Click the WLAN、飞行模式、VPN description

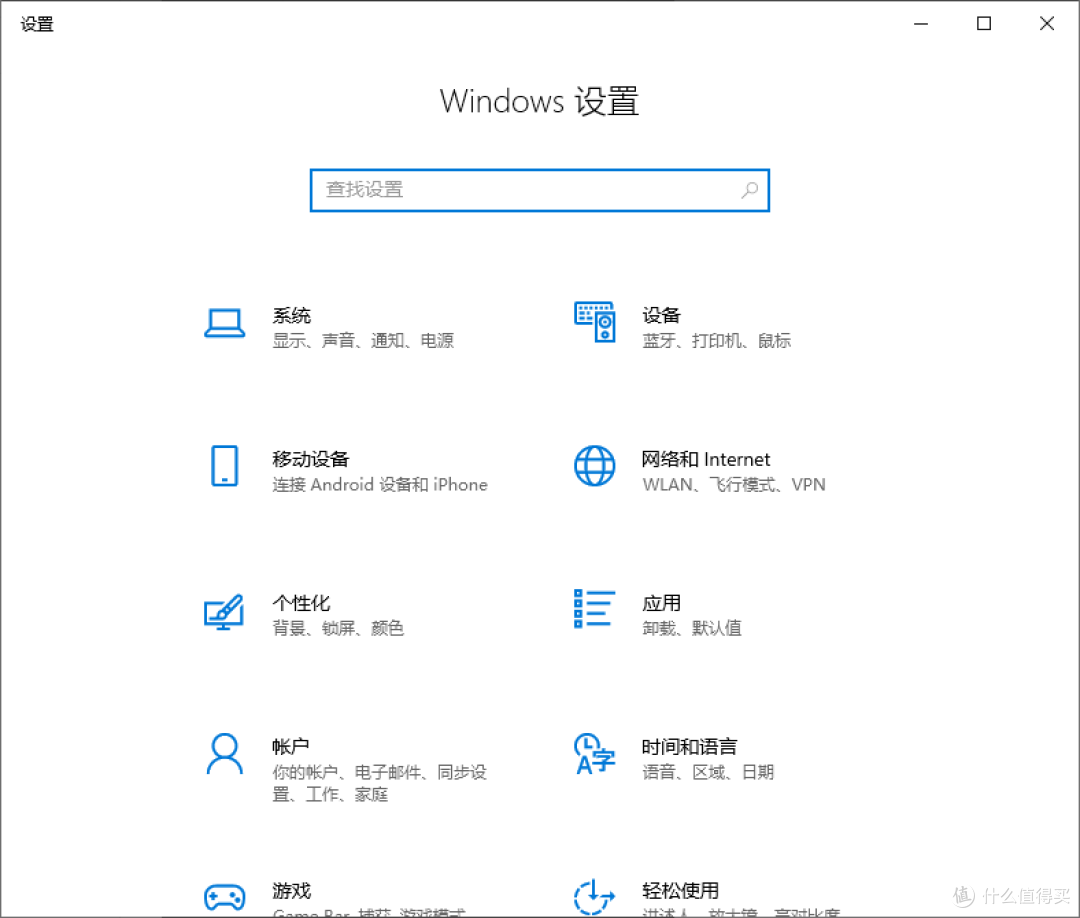[734, 484]
